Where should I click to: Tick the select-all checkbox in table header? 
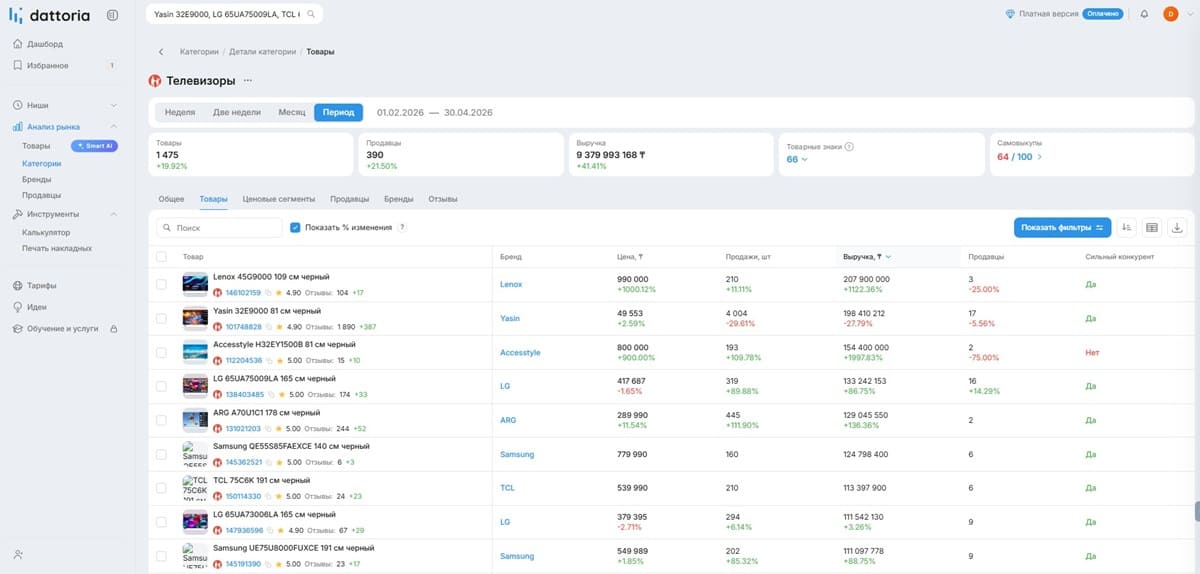click(x=162, y=257)
